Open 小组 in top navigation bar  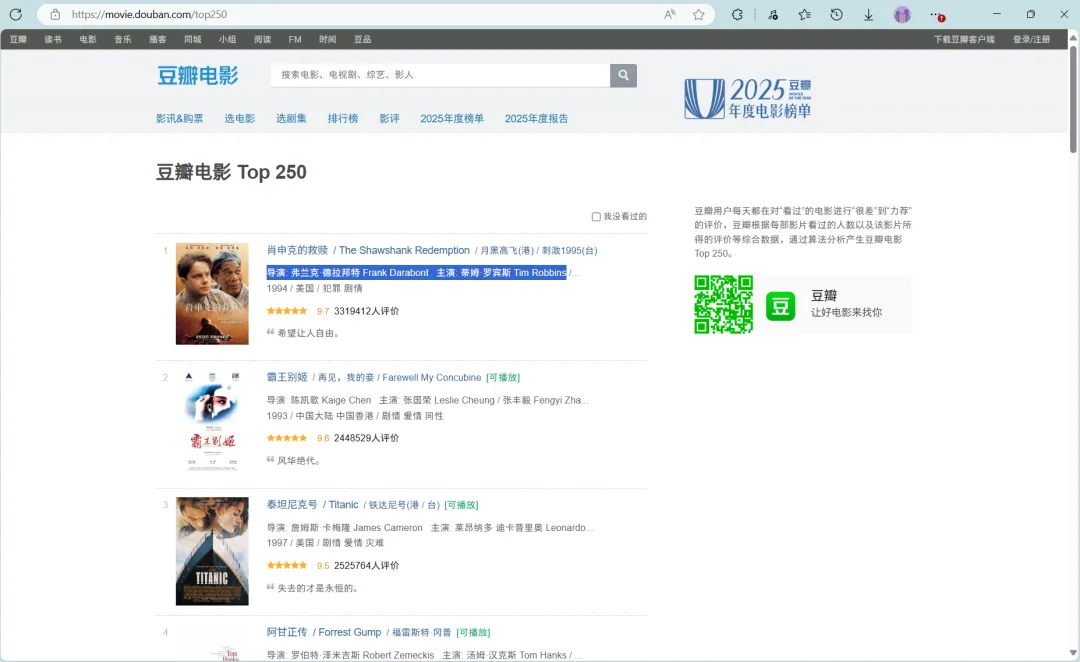(227, 39)
